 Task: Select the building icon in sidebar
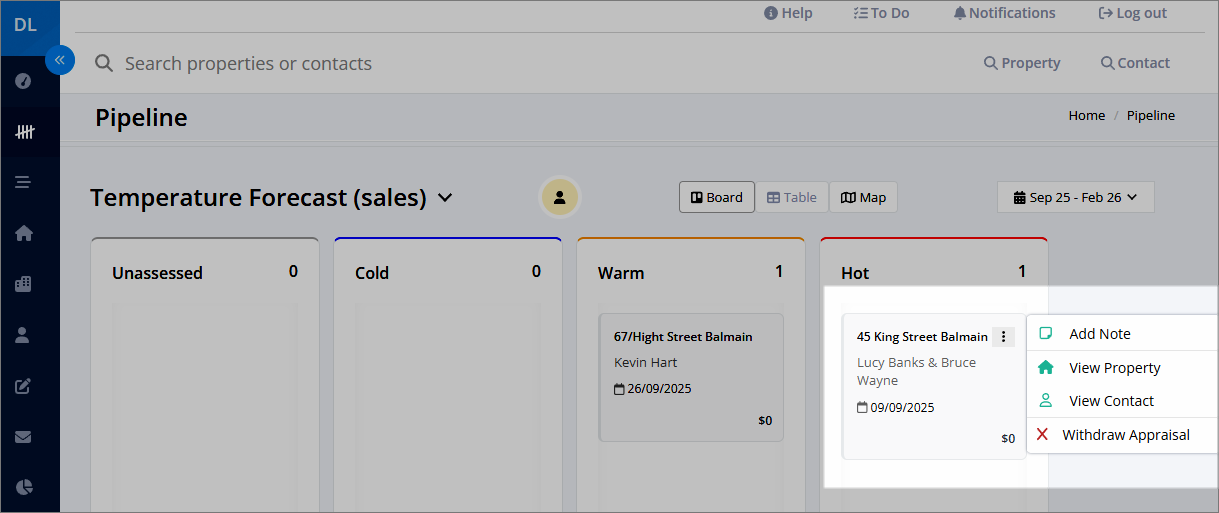point(24,284)
